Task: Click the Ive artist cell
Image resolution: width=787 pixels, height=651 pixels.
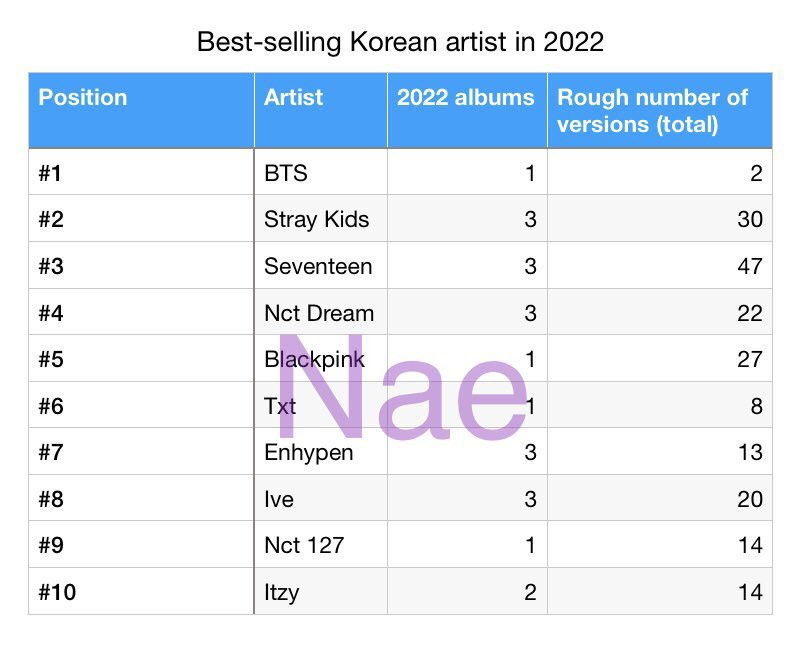Action: (321, 498)
